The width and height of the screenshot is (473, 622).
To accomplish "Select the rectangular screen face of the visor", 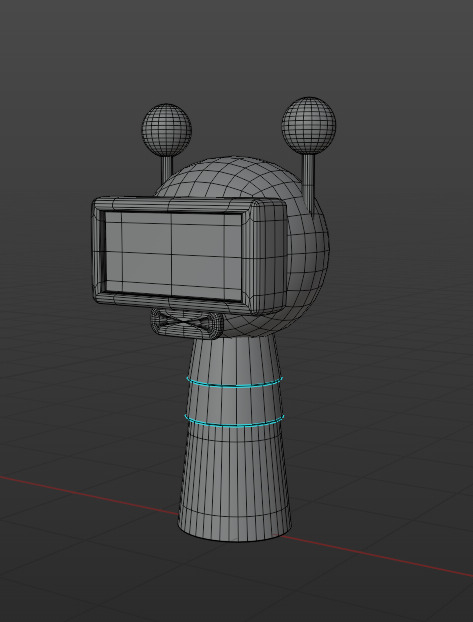I will point(173,255).
